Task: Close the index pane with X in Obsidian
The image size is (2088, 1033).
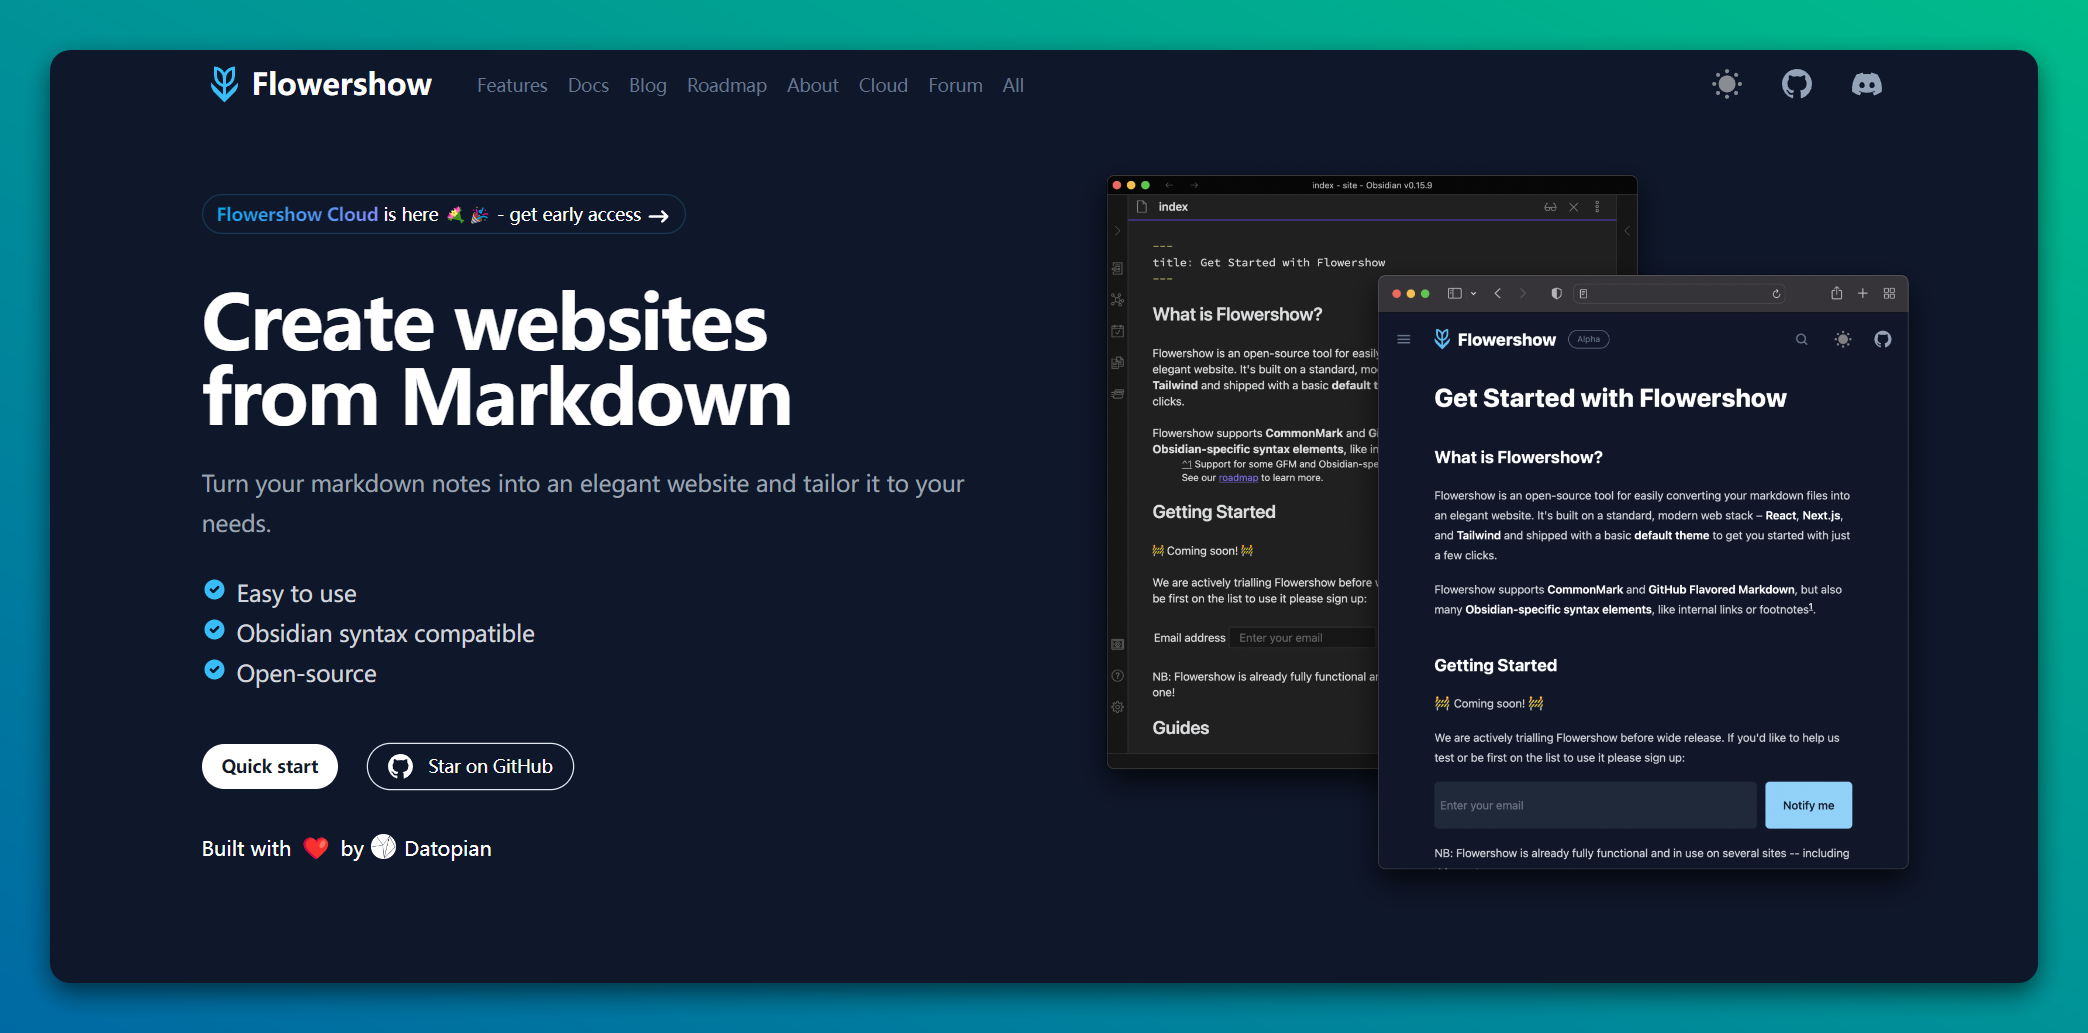Action: click(1573, 207)
